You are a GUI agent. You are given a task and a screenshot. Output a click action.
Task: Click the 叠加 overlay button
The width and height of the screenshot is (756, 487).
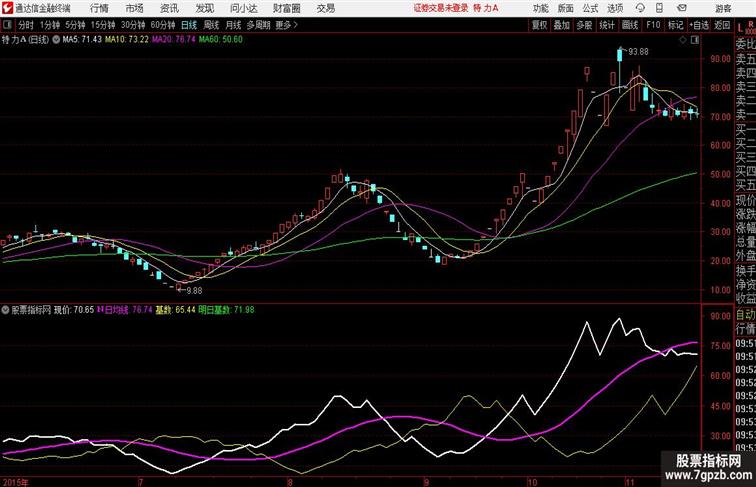pos(561,25)
